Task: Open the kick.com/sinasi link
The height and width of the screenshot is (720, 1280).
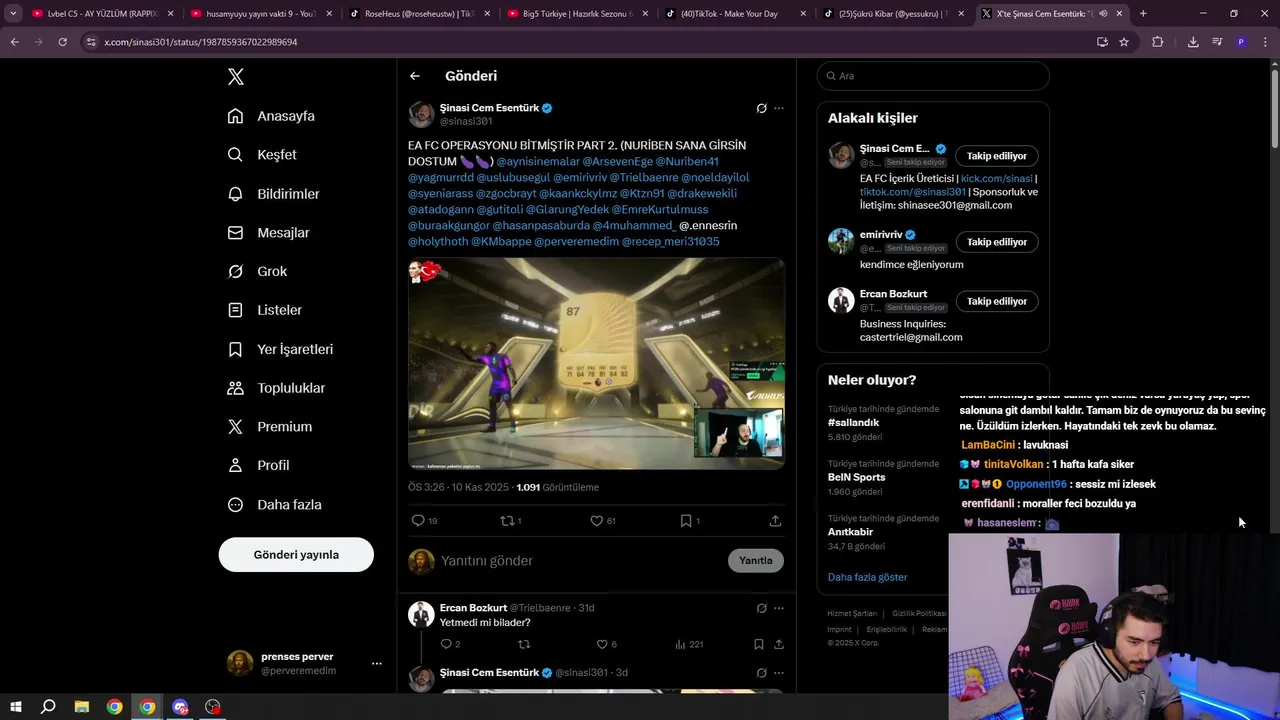Action: pos(996,179)
